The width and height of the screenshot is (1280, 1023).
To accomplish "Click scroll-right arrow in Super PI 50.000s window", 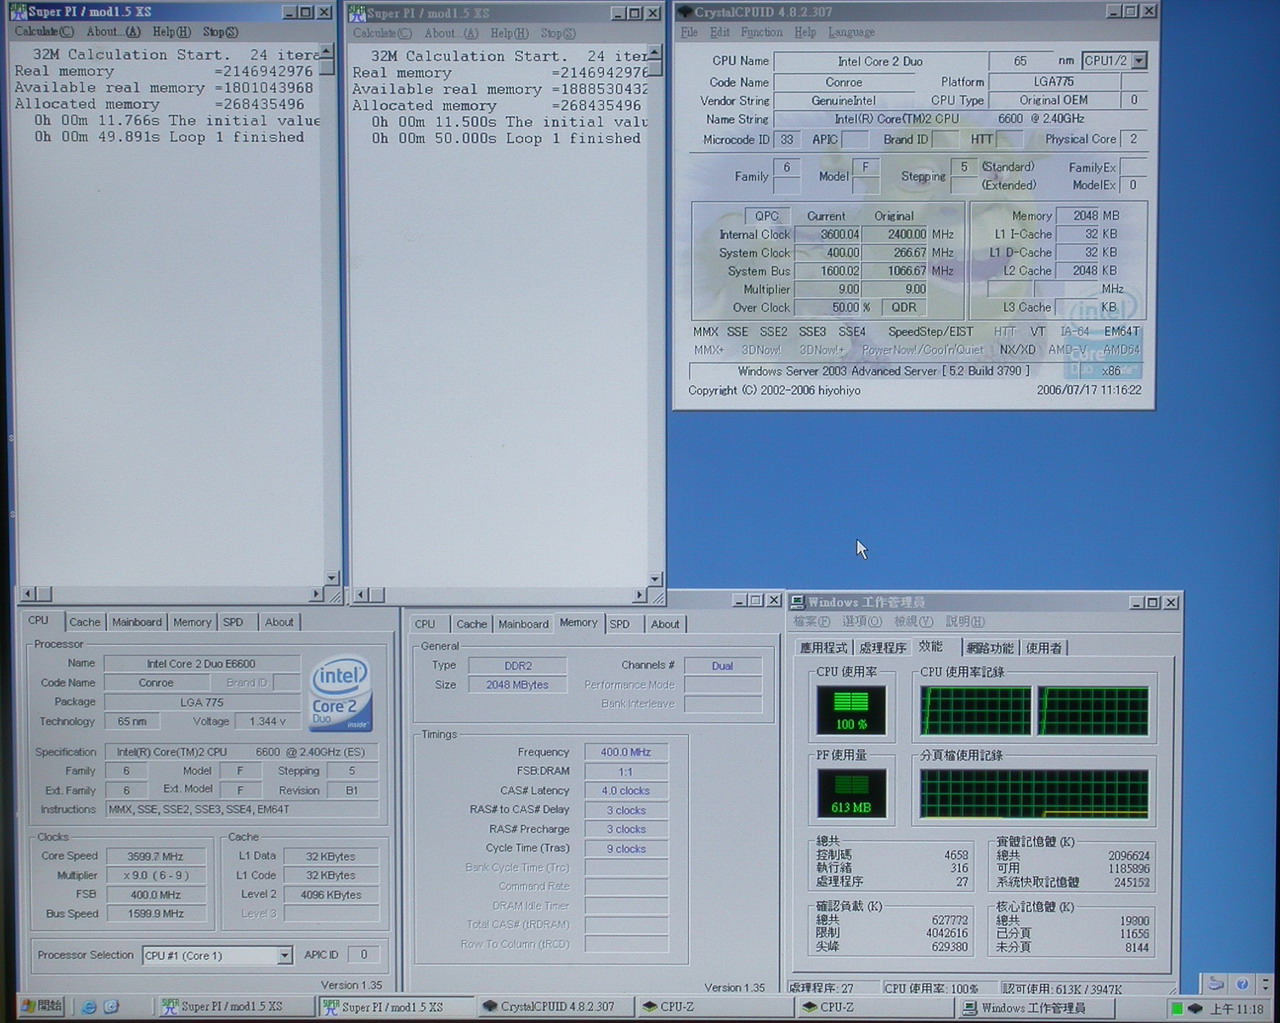I will click(x=640, y=595).
